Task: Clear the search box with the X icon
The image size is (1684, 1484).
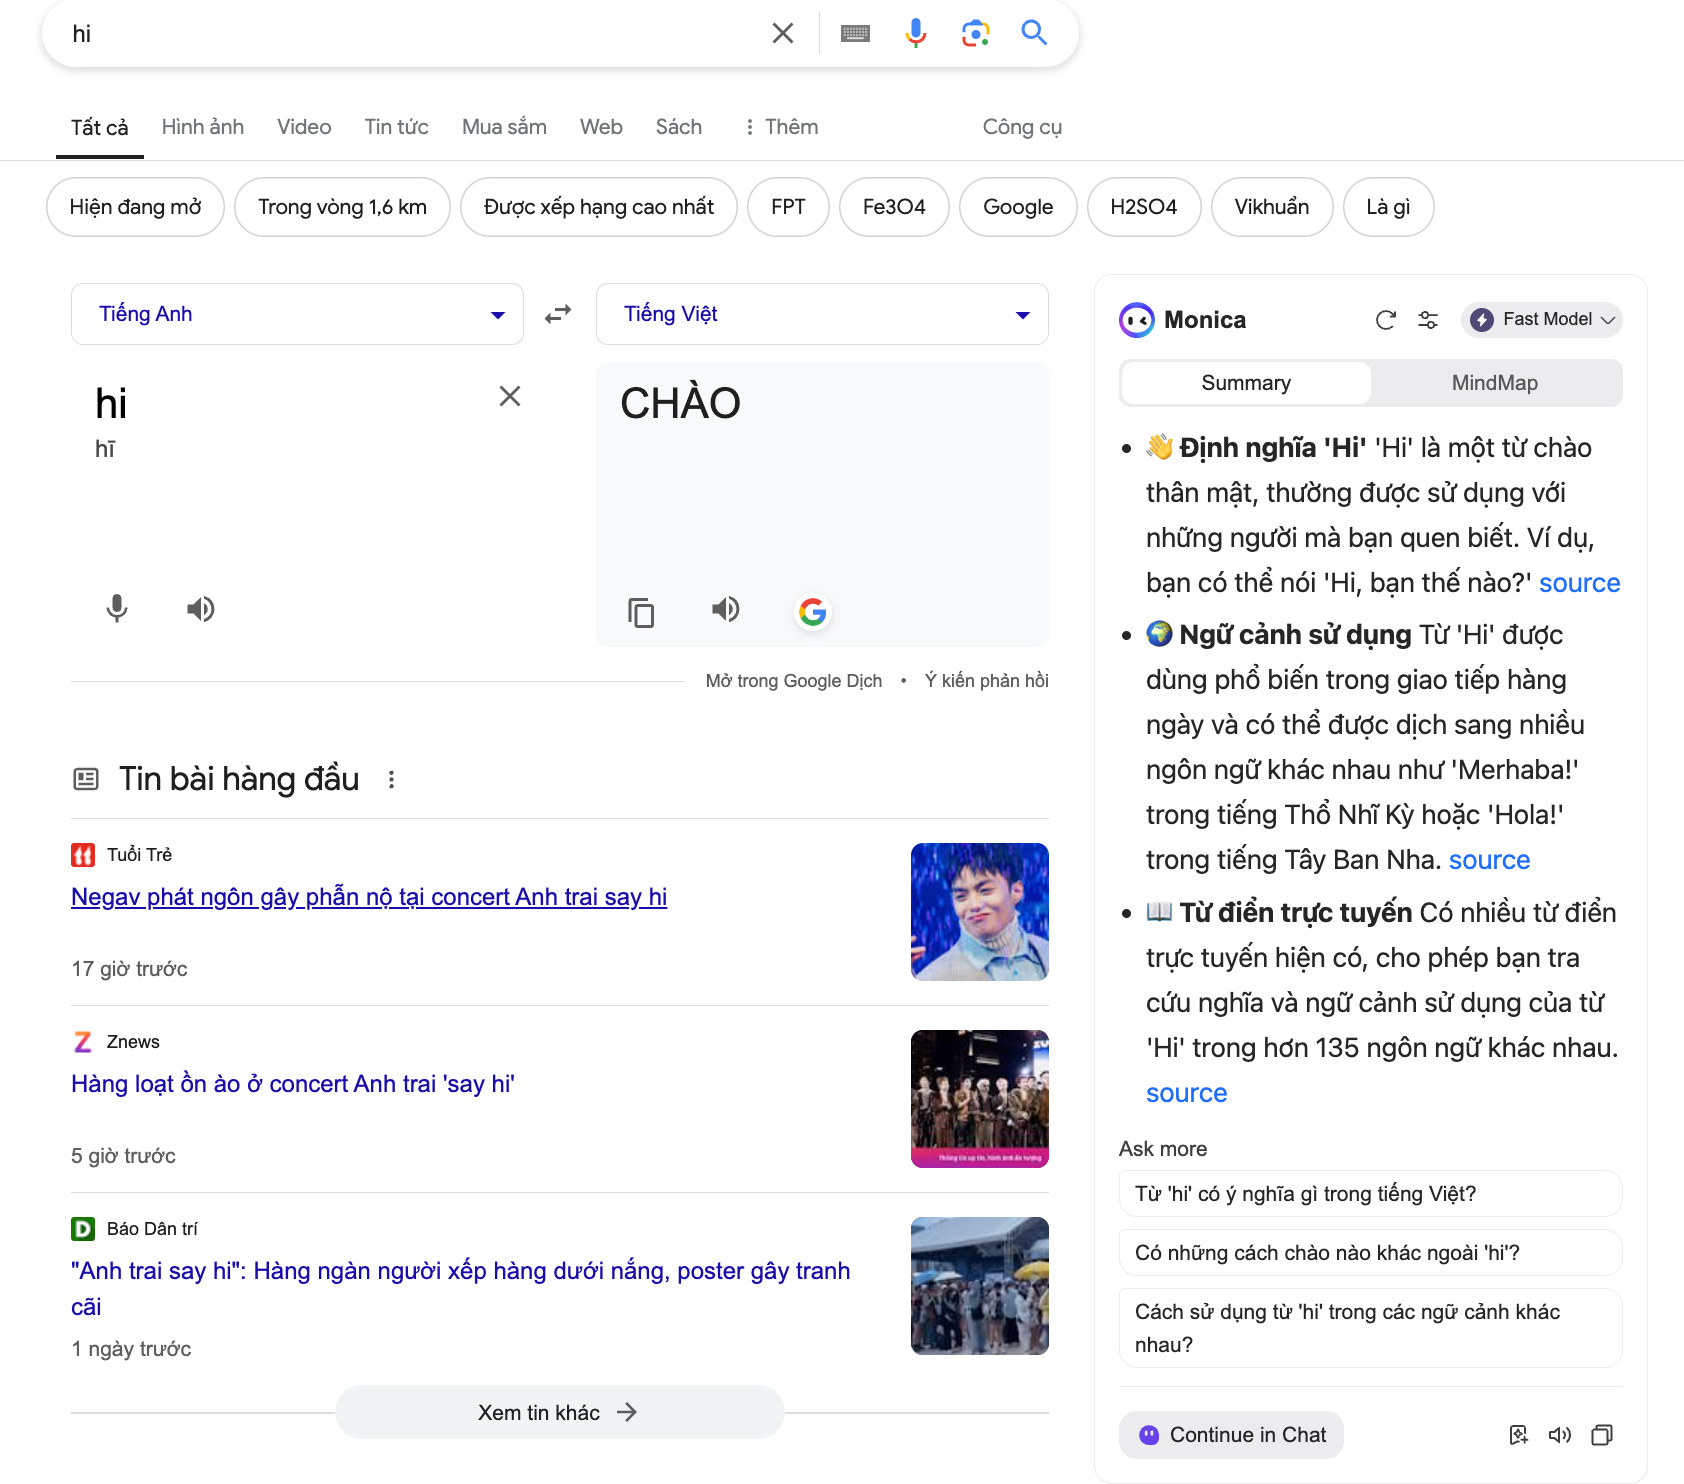Action: click(x=783, y=33)
